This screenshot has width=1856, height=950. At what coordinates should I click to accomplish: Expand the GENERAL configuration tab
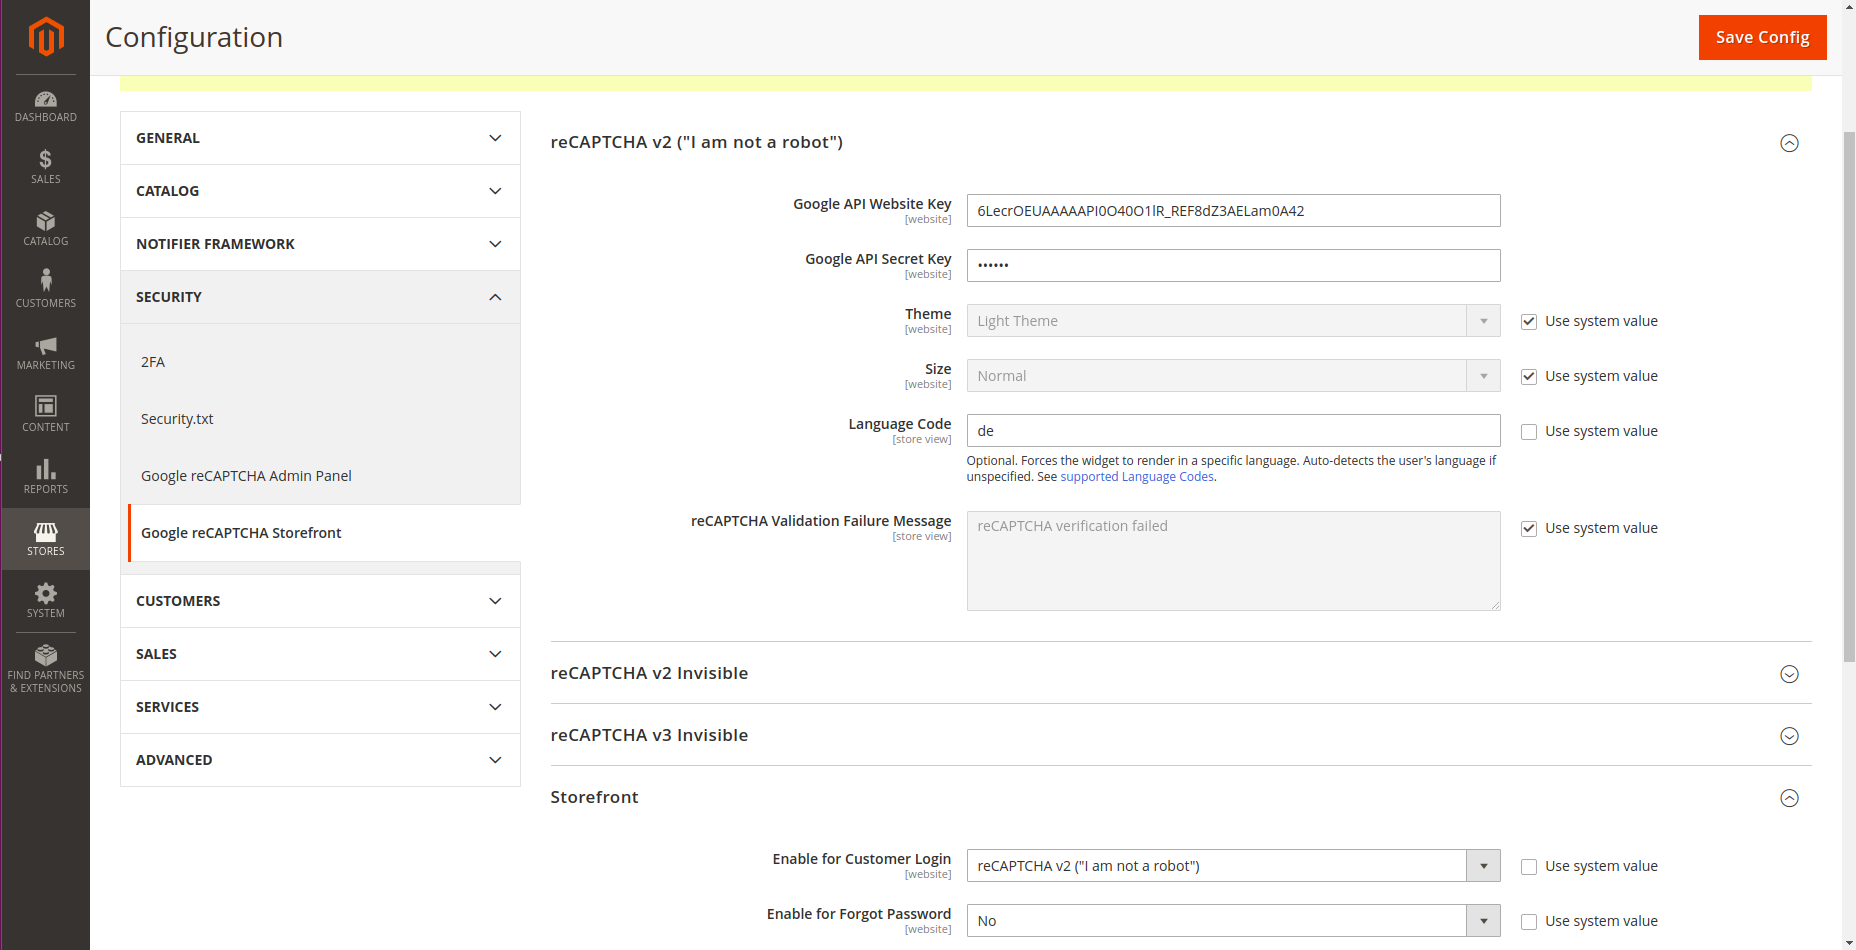[320, 138]
